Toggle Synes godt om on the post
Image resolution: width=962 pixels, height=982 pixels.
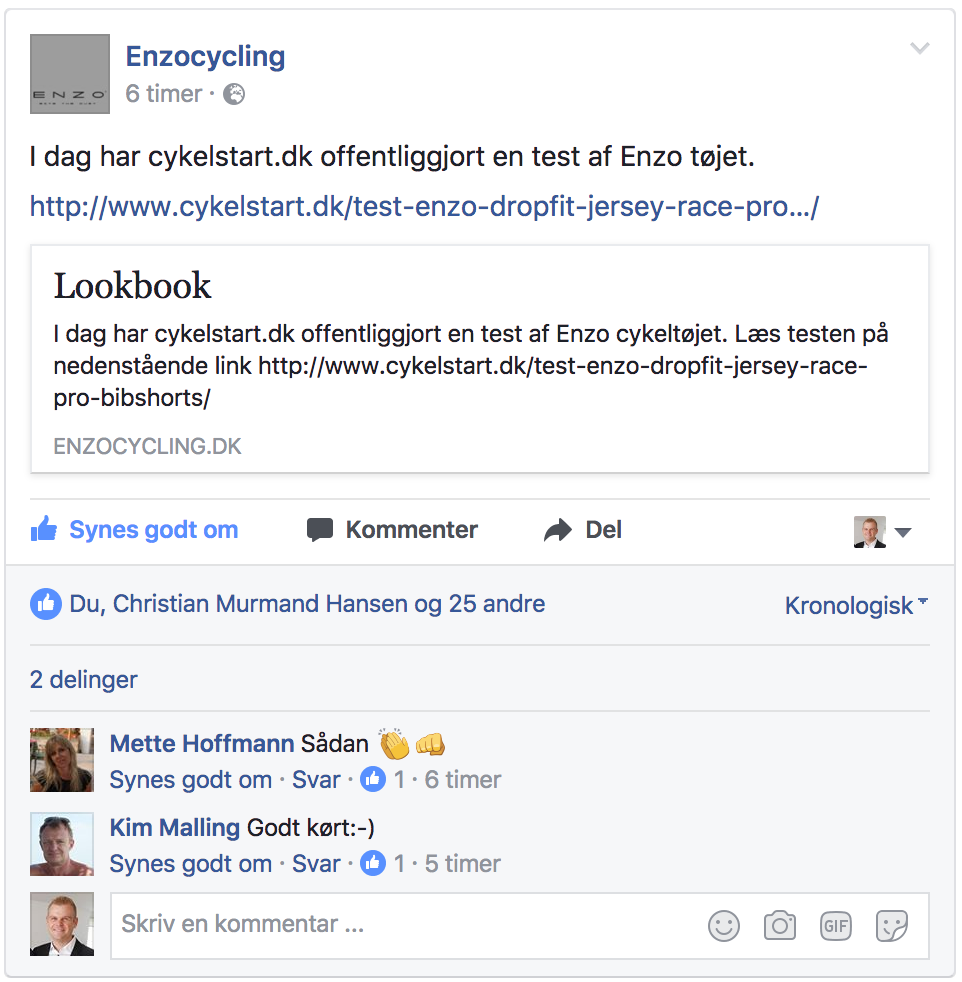coord(134,530)
